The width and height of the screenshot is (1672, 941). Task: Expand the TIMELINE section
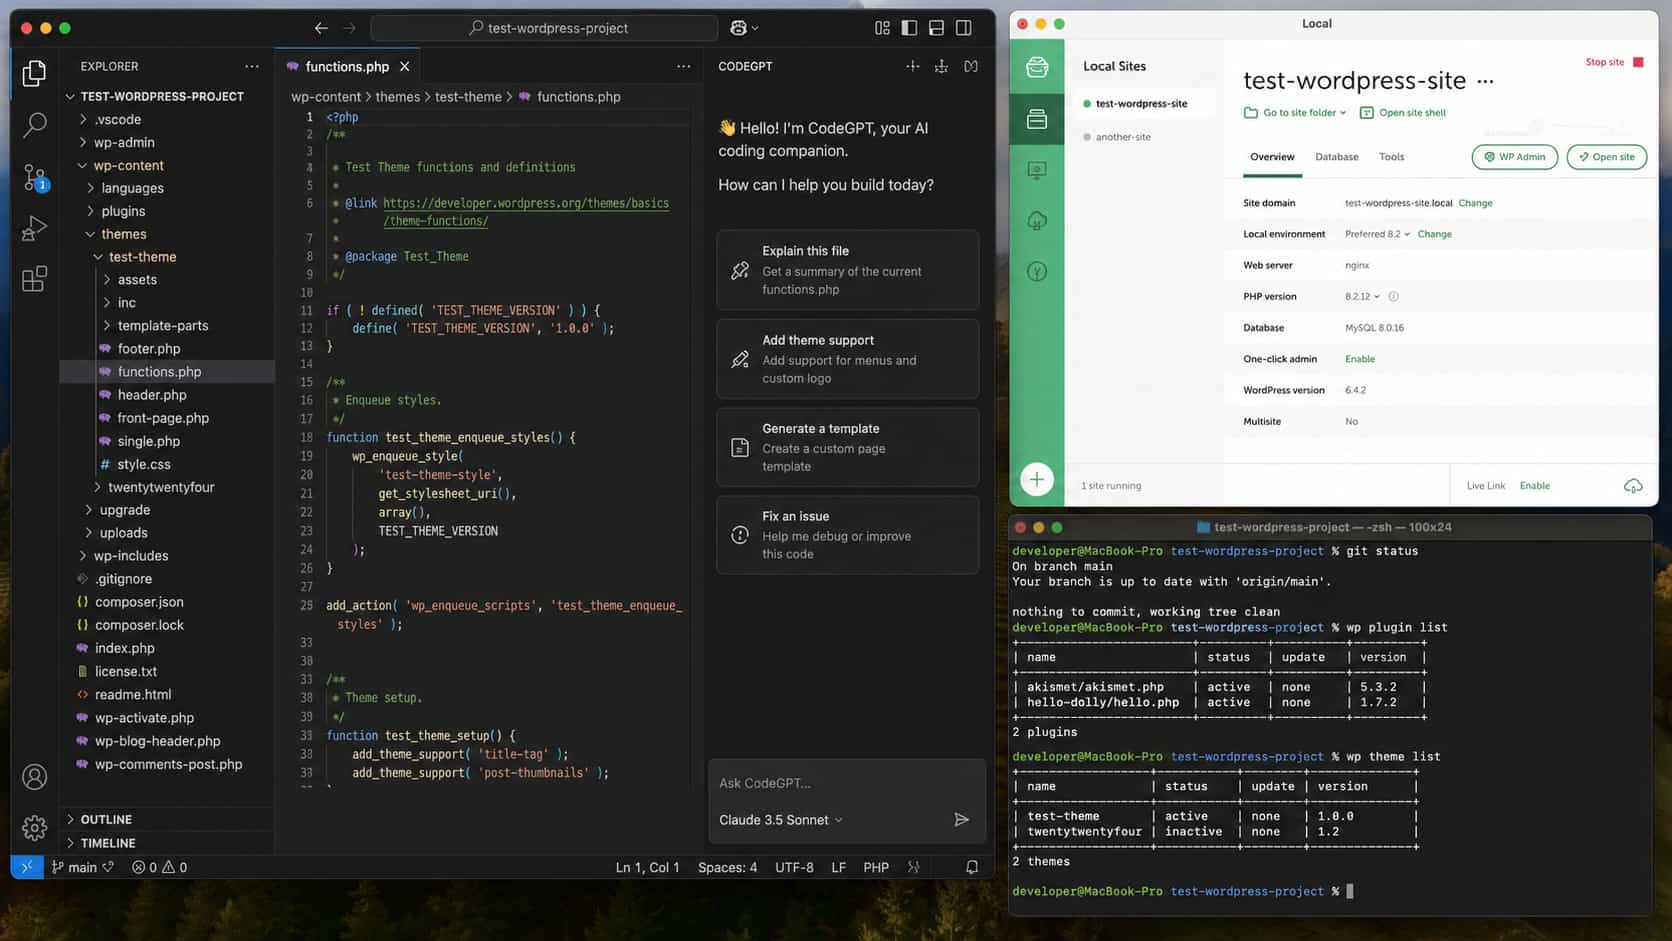pos(167,843)
